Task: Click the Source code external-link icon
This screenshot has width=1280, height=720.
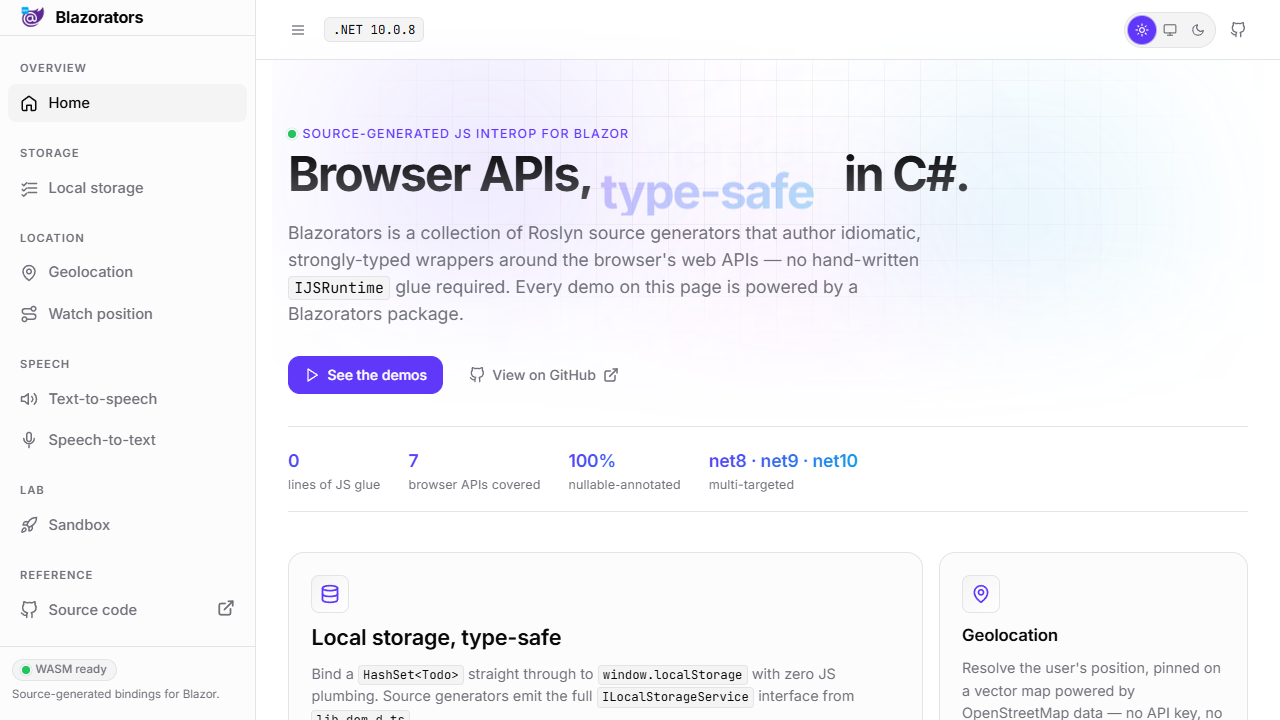Action: tap(226, 608)
